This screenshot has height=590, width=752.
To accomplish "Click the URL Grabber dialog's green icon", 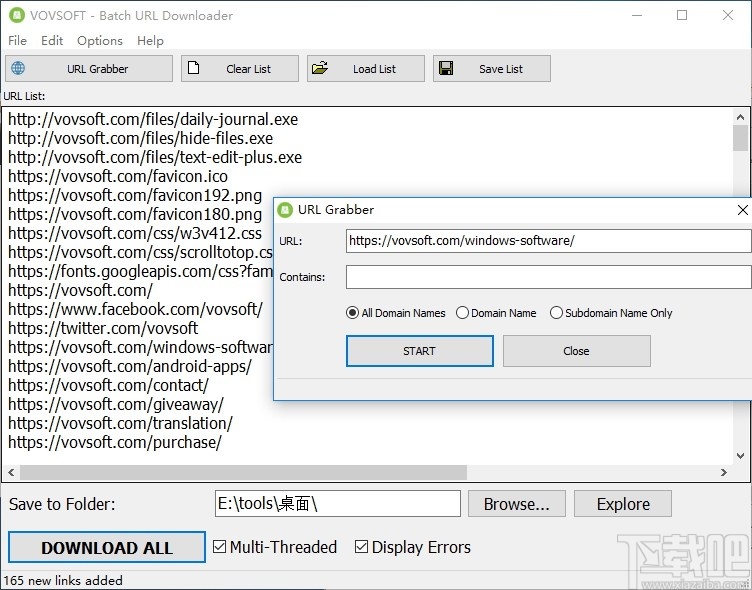I will click(x=285, y=210).
